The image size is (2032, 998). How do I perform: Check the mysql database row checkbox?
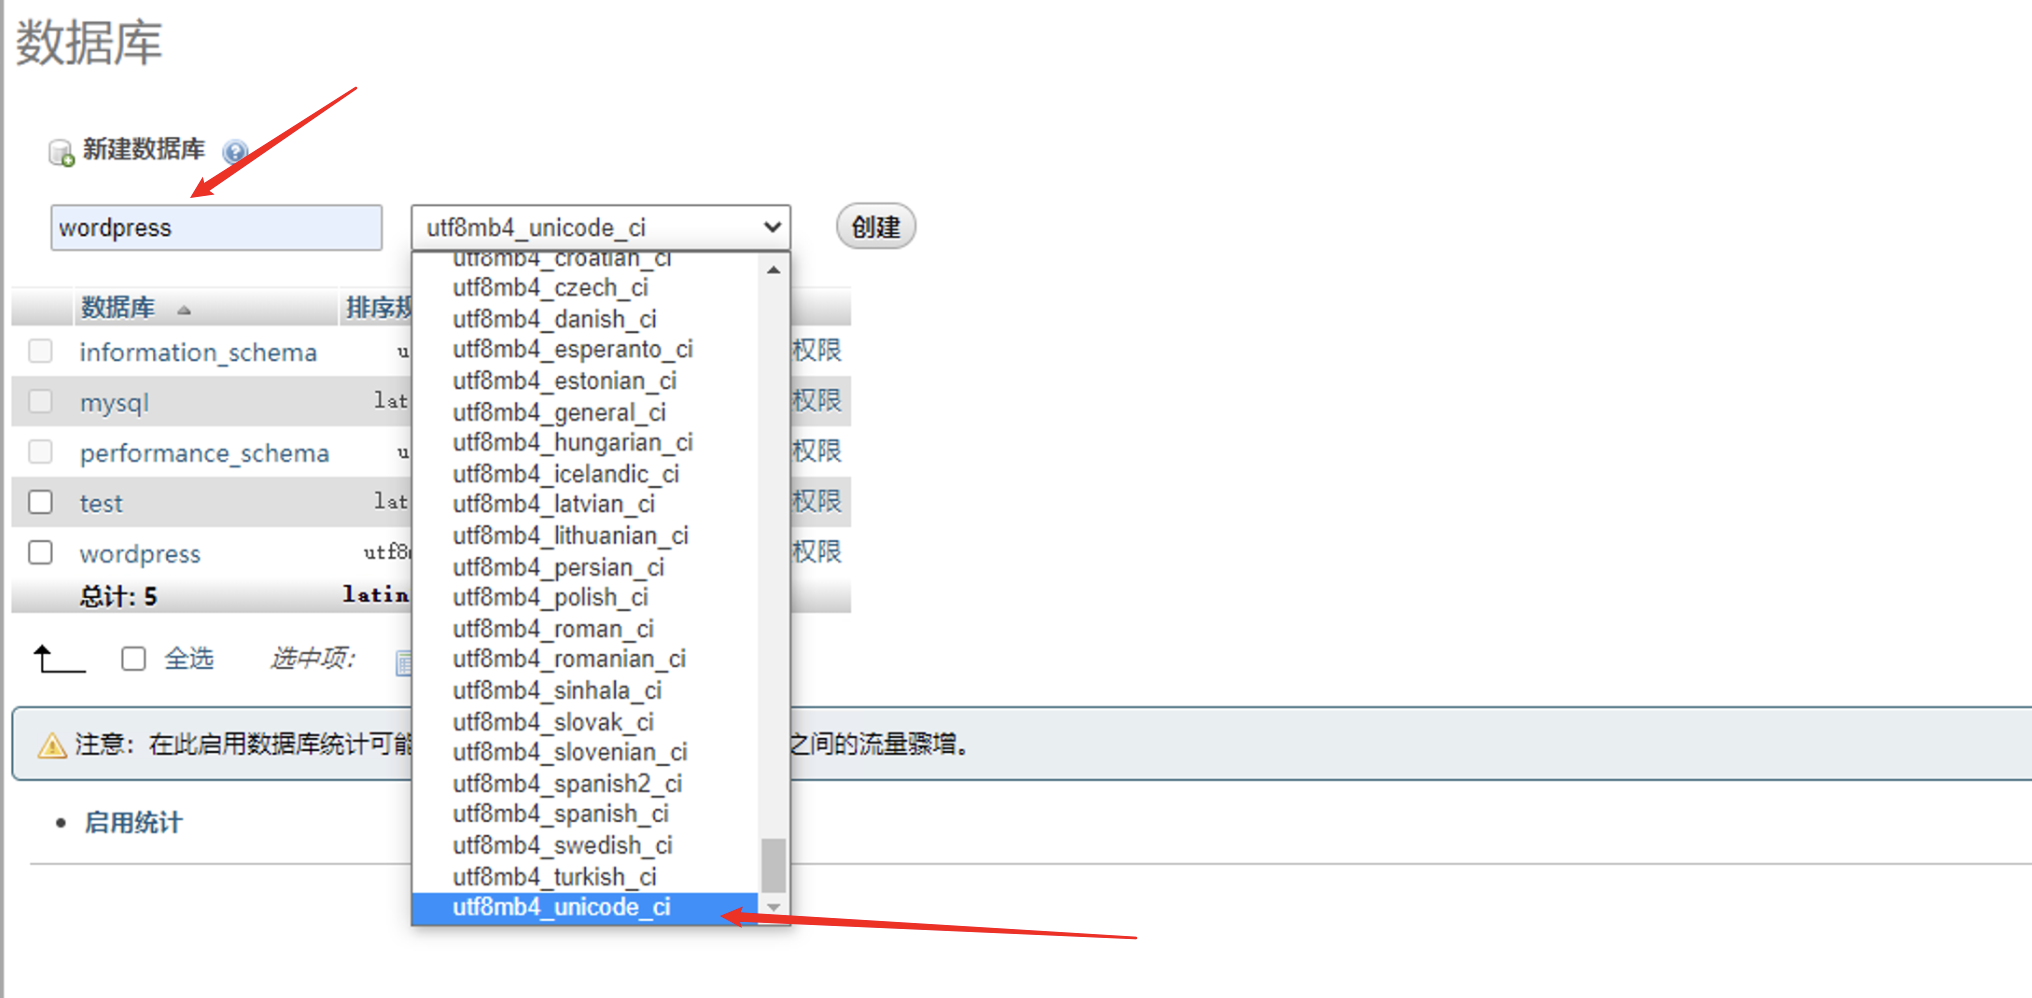tap(40, 401)
